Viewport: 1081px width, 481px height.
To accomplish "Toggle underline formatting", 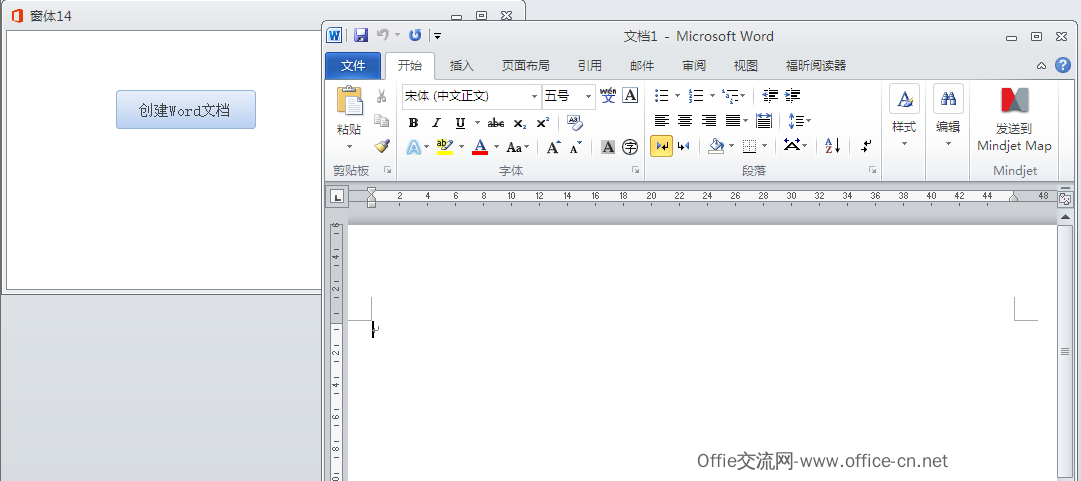I will pos(460,123).
